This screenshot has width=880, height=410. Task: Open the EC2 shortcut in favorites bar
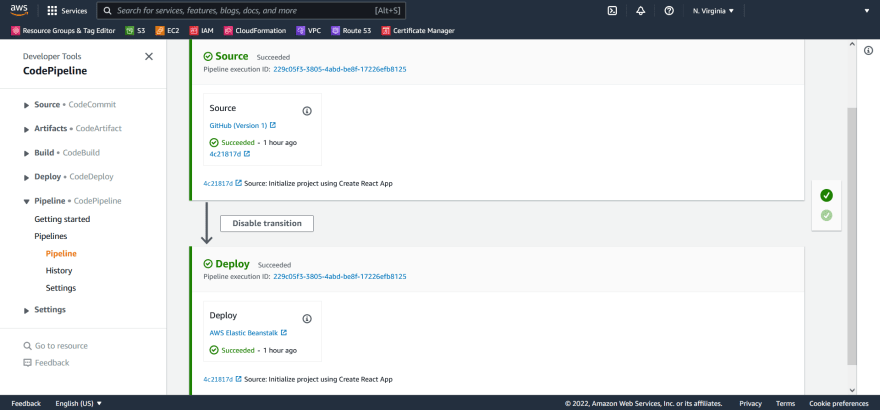[x=167, y=31]
